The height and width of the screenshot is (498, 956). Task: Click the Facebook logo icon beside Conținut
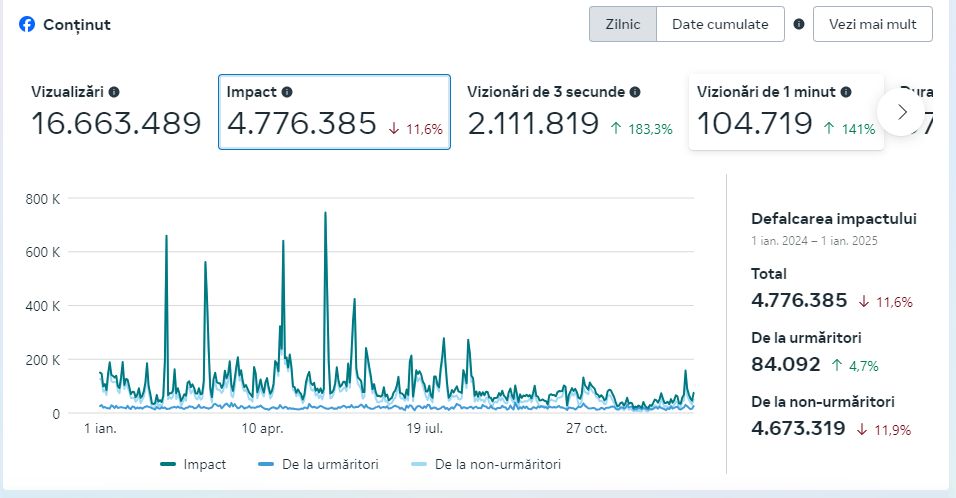(27, 24)
